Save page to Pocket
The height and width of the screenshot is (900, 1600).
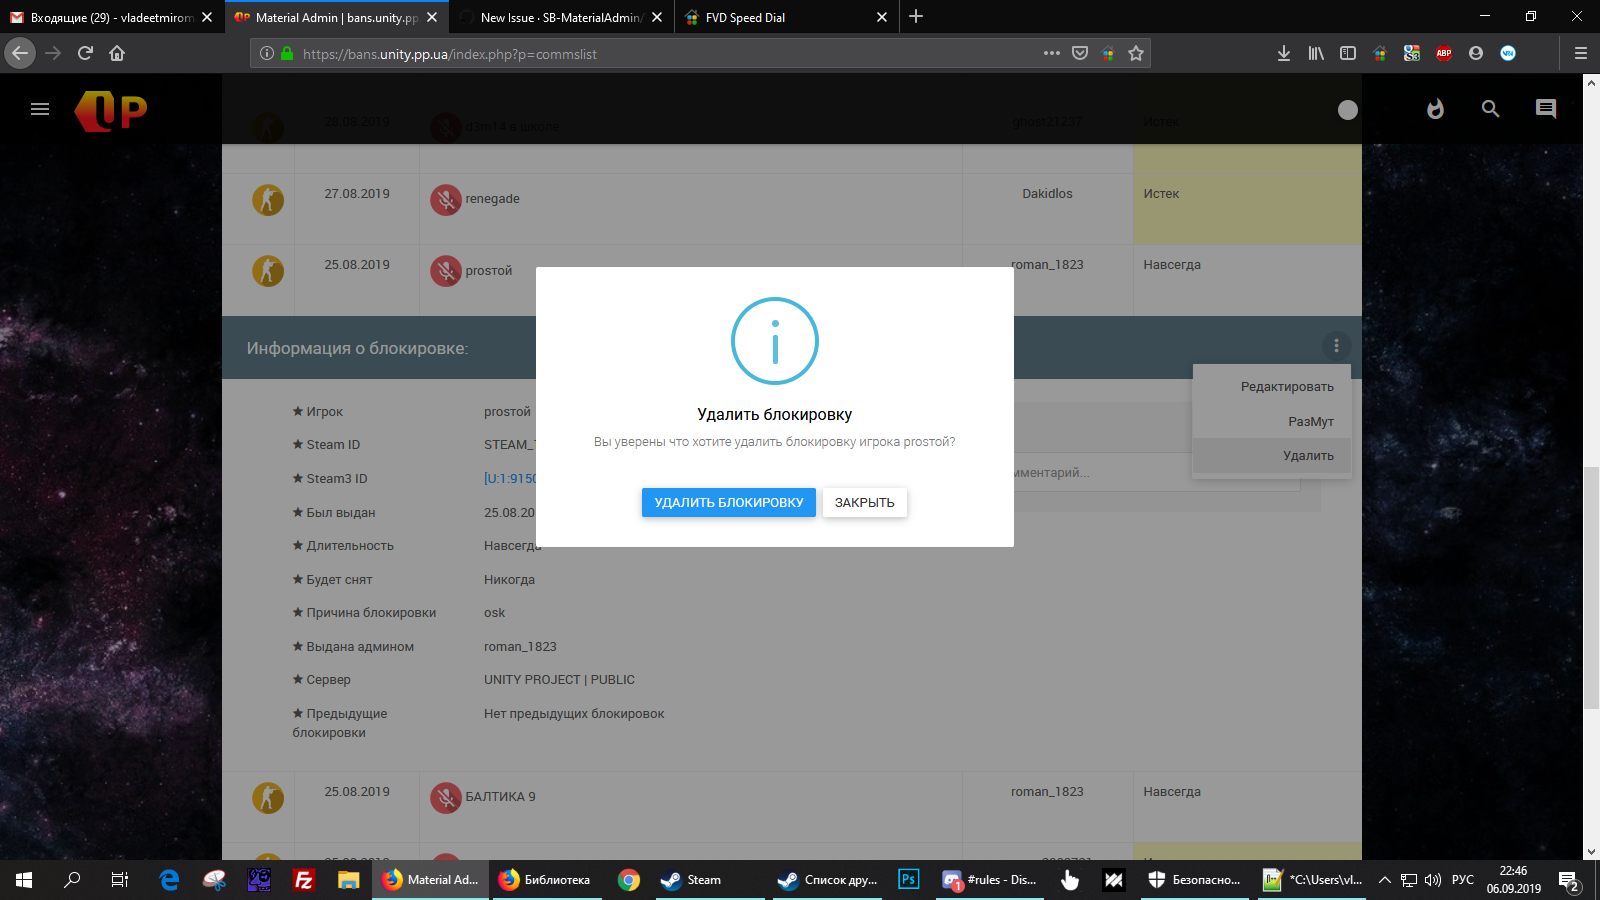[x=1080, y=53]
